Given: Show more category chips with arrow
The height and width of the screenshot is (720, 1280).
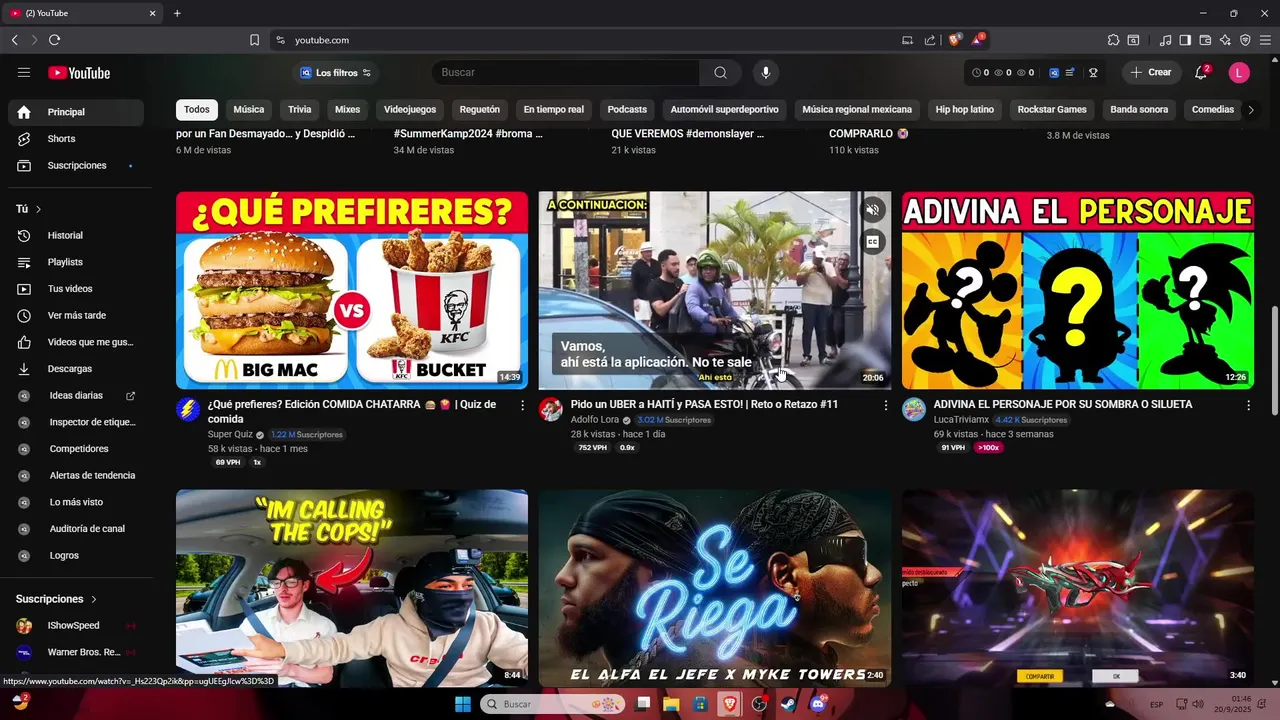Looking at the screenshot, I should pos(1250,109).
